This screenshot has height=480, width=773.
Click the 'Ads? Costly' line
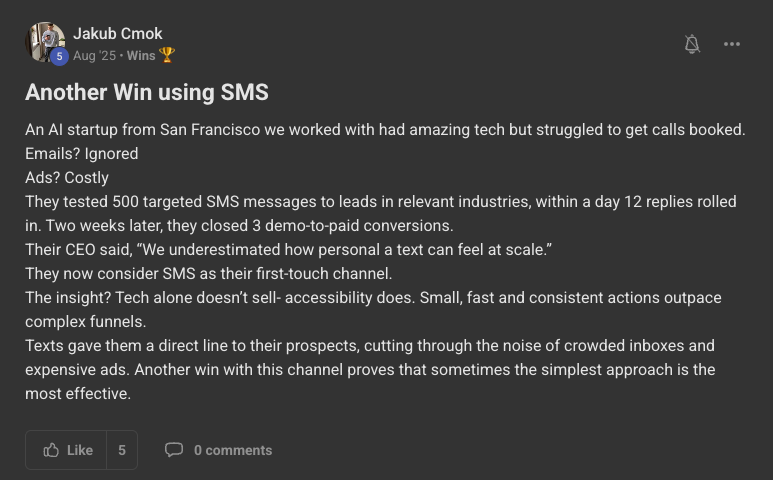pos(67,178)
